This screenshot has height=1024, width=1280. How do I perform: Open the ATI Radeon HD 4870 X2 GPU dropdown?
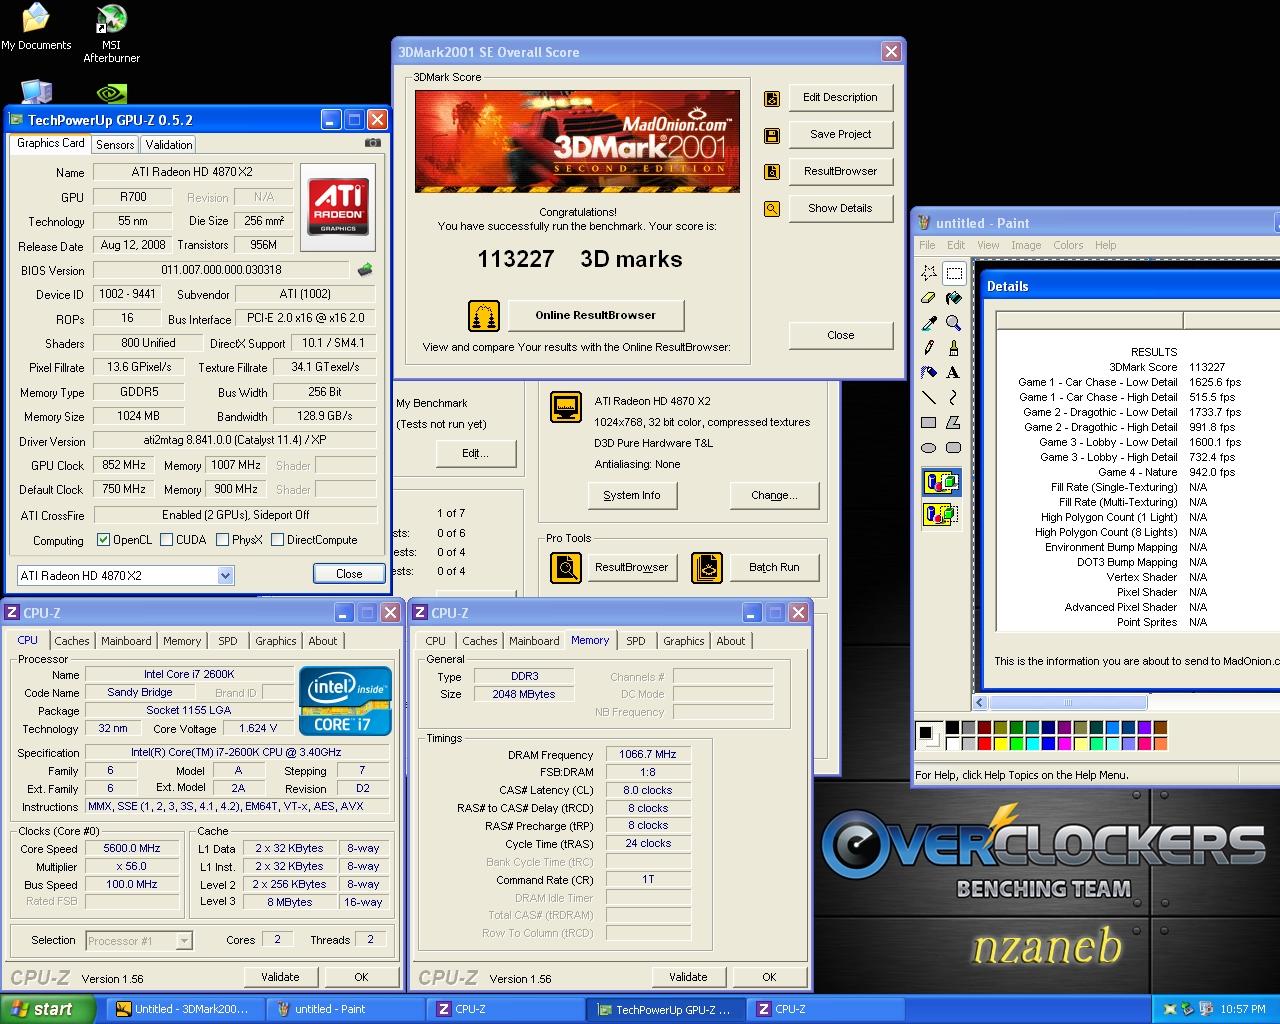225,576
